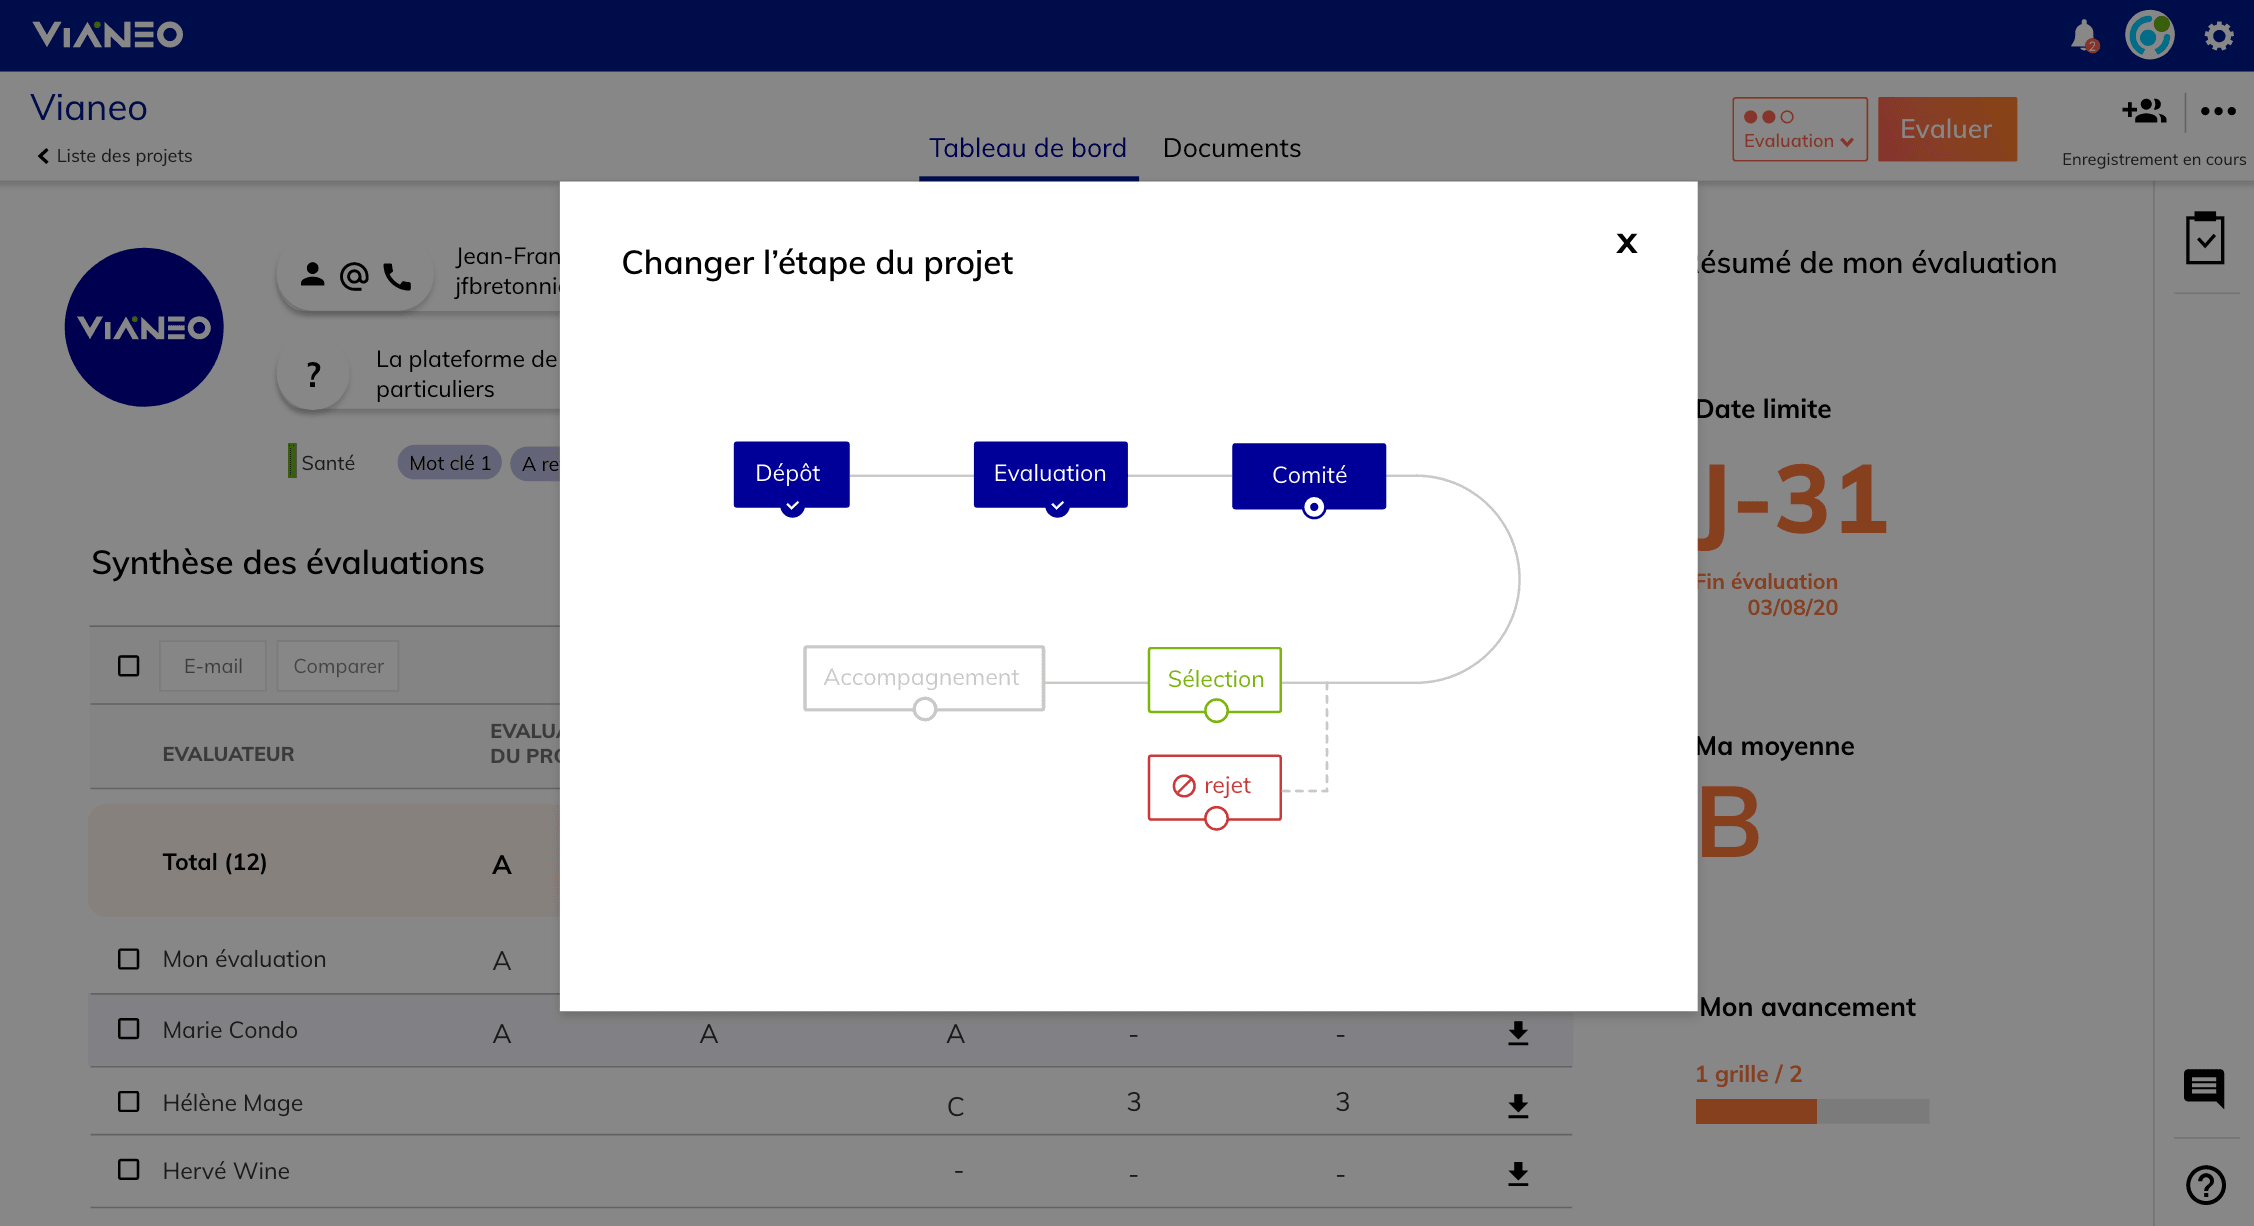Open the notifications bell
This screenshot has height=1226, width=2254.
[2083, 36]
